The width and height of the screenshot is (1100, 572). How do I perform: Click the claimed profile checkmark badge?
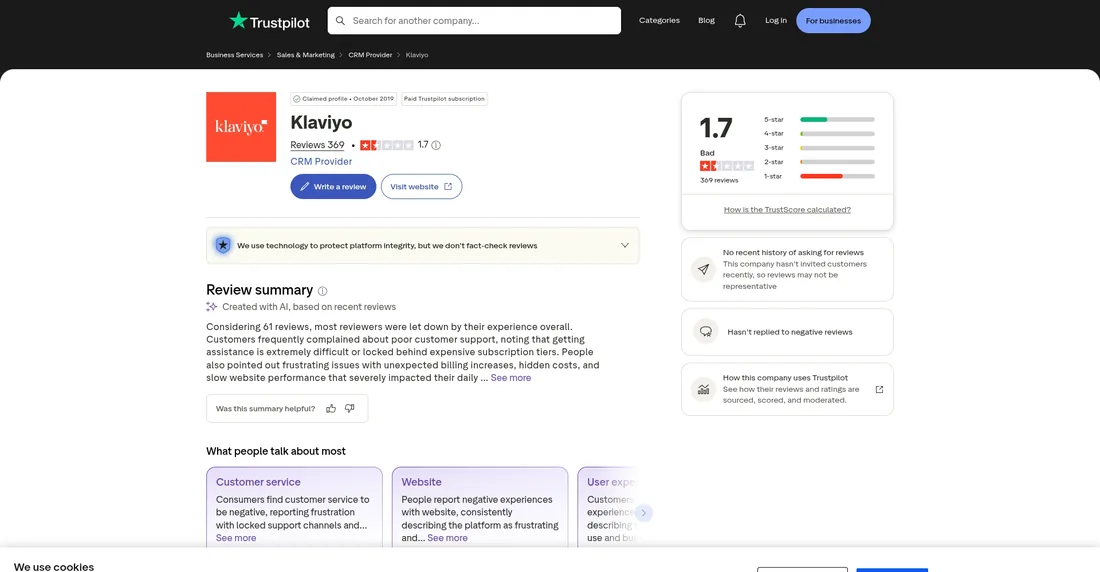[x=344, y=99]
